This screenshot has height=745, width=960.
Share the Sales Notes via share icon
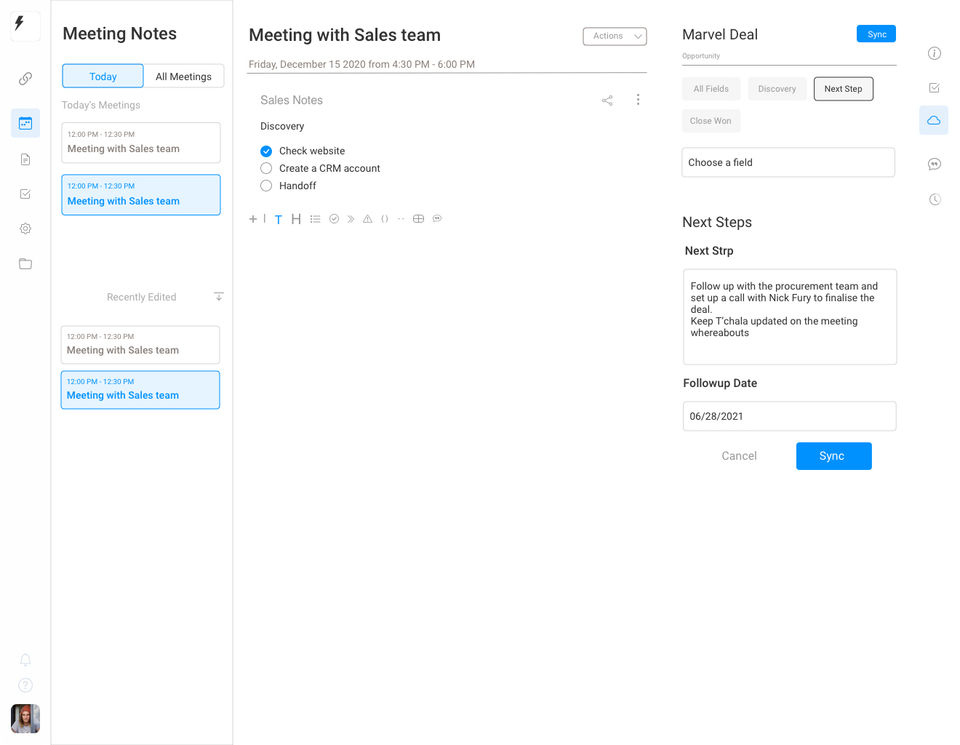click(x=607, y=100)
